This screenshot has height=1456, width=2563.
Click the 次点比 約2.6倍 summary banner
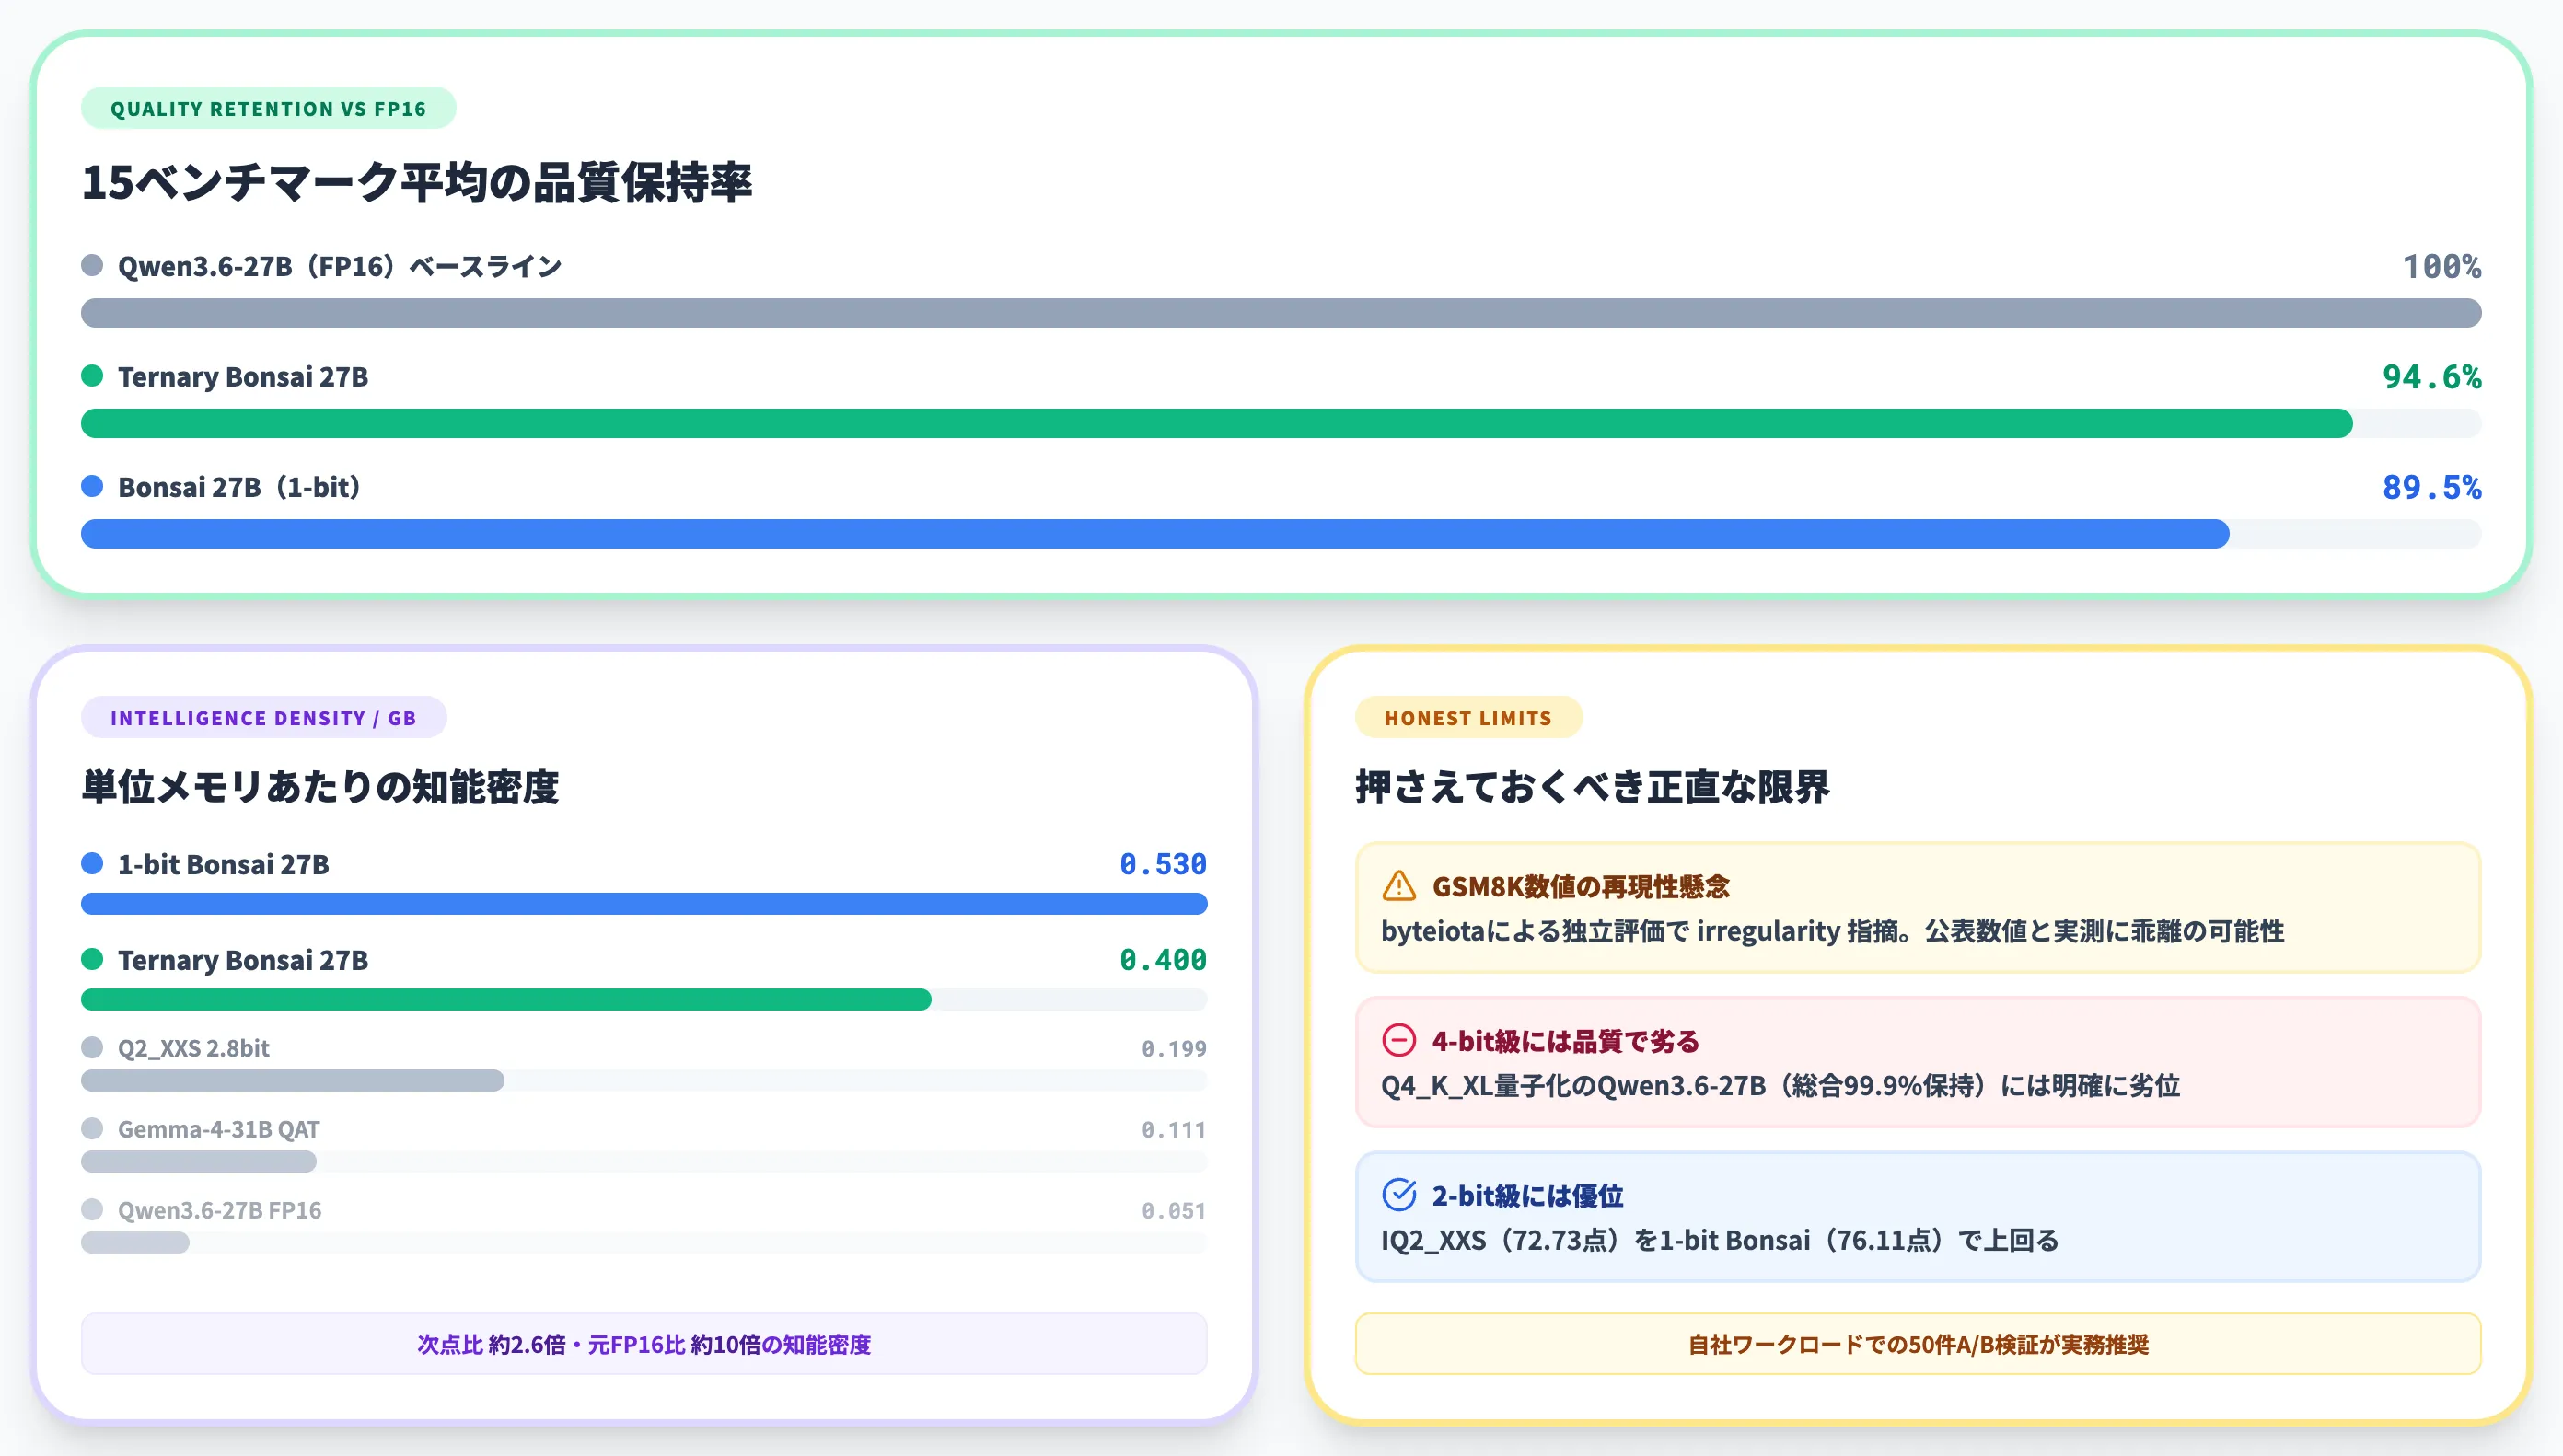coord(644,1344)
